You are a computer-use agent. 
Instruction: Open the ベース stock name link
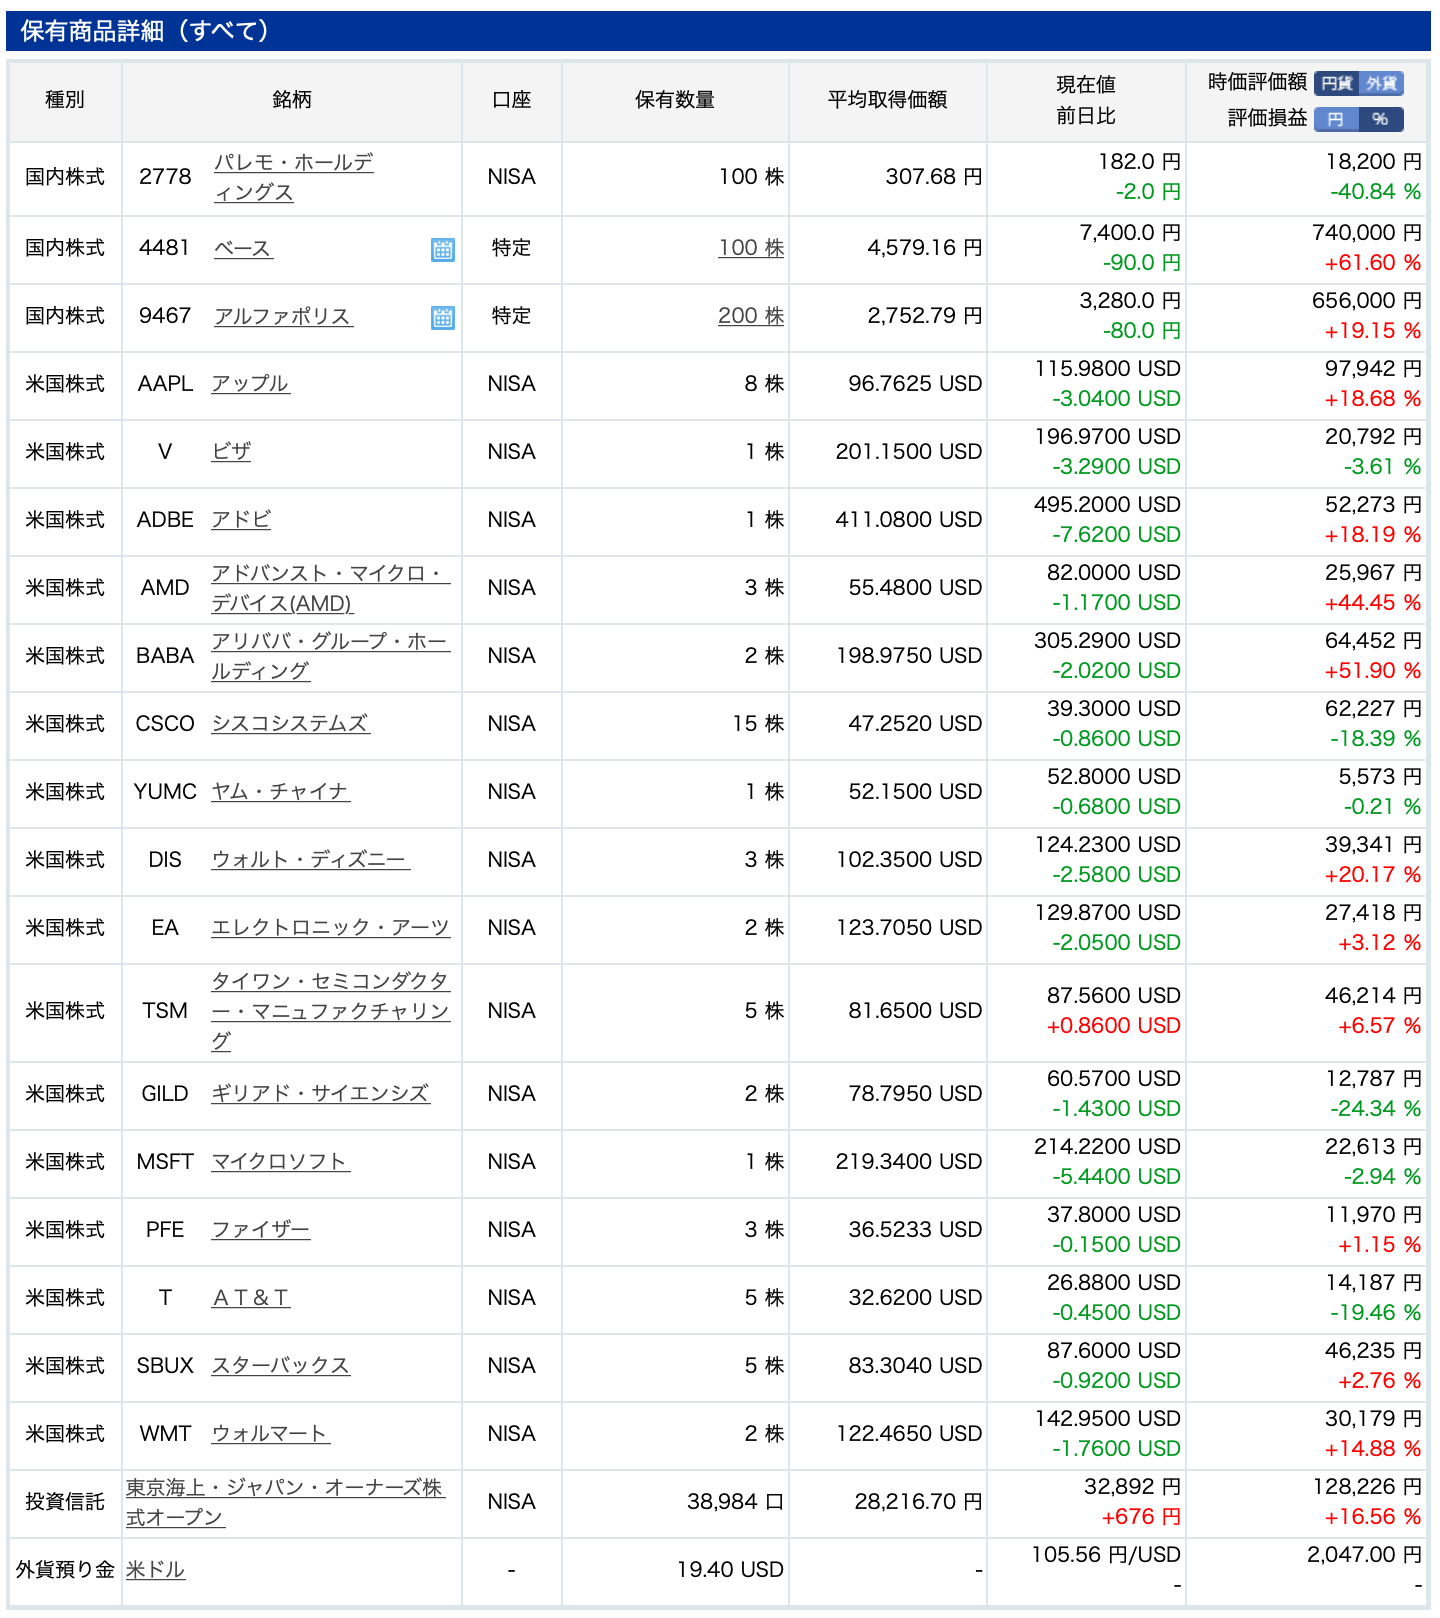[243, 248]
